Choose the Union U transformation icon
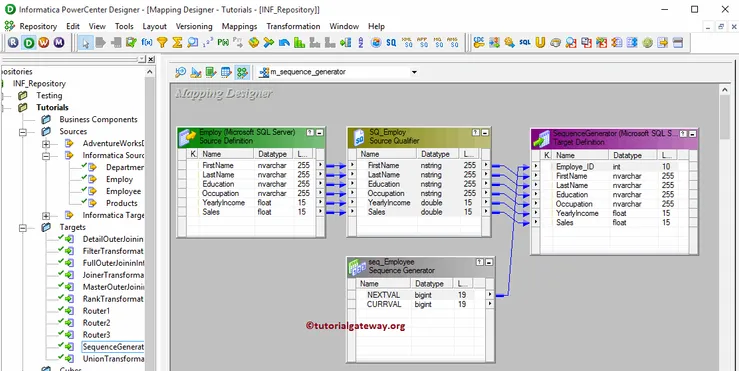 (x=540, y=43)
